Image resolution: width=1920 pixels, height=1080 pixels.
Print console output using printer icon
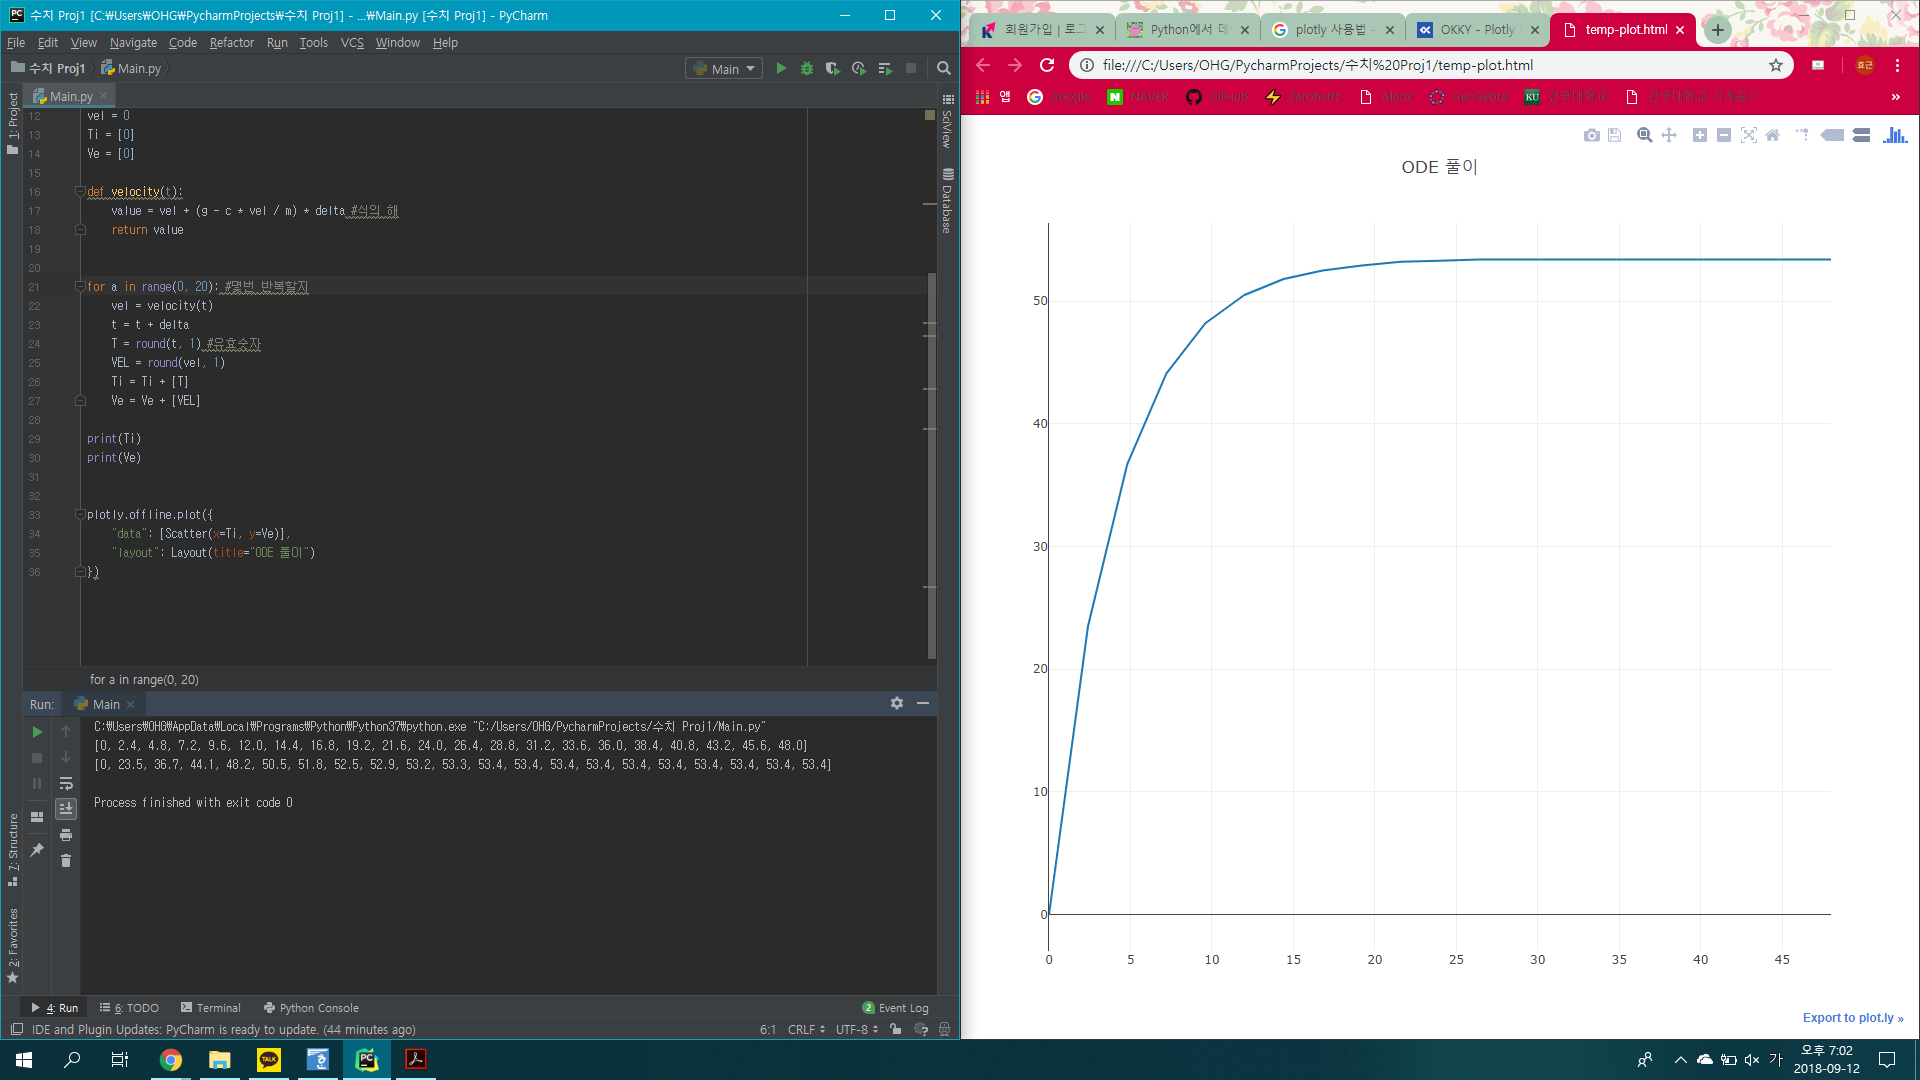point(66,835)
